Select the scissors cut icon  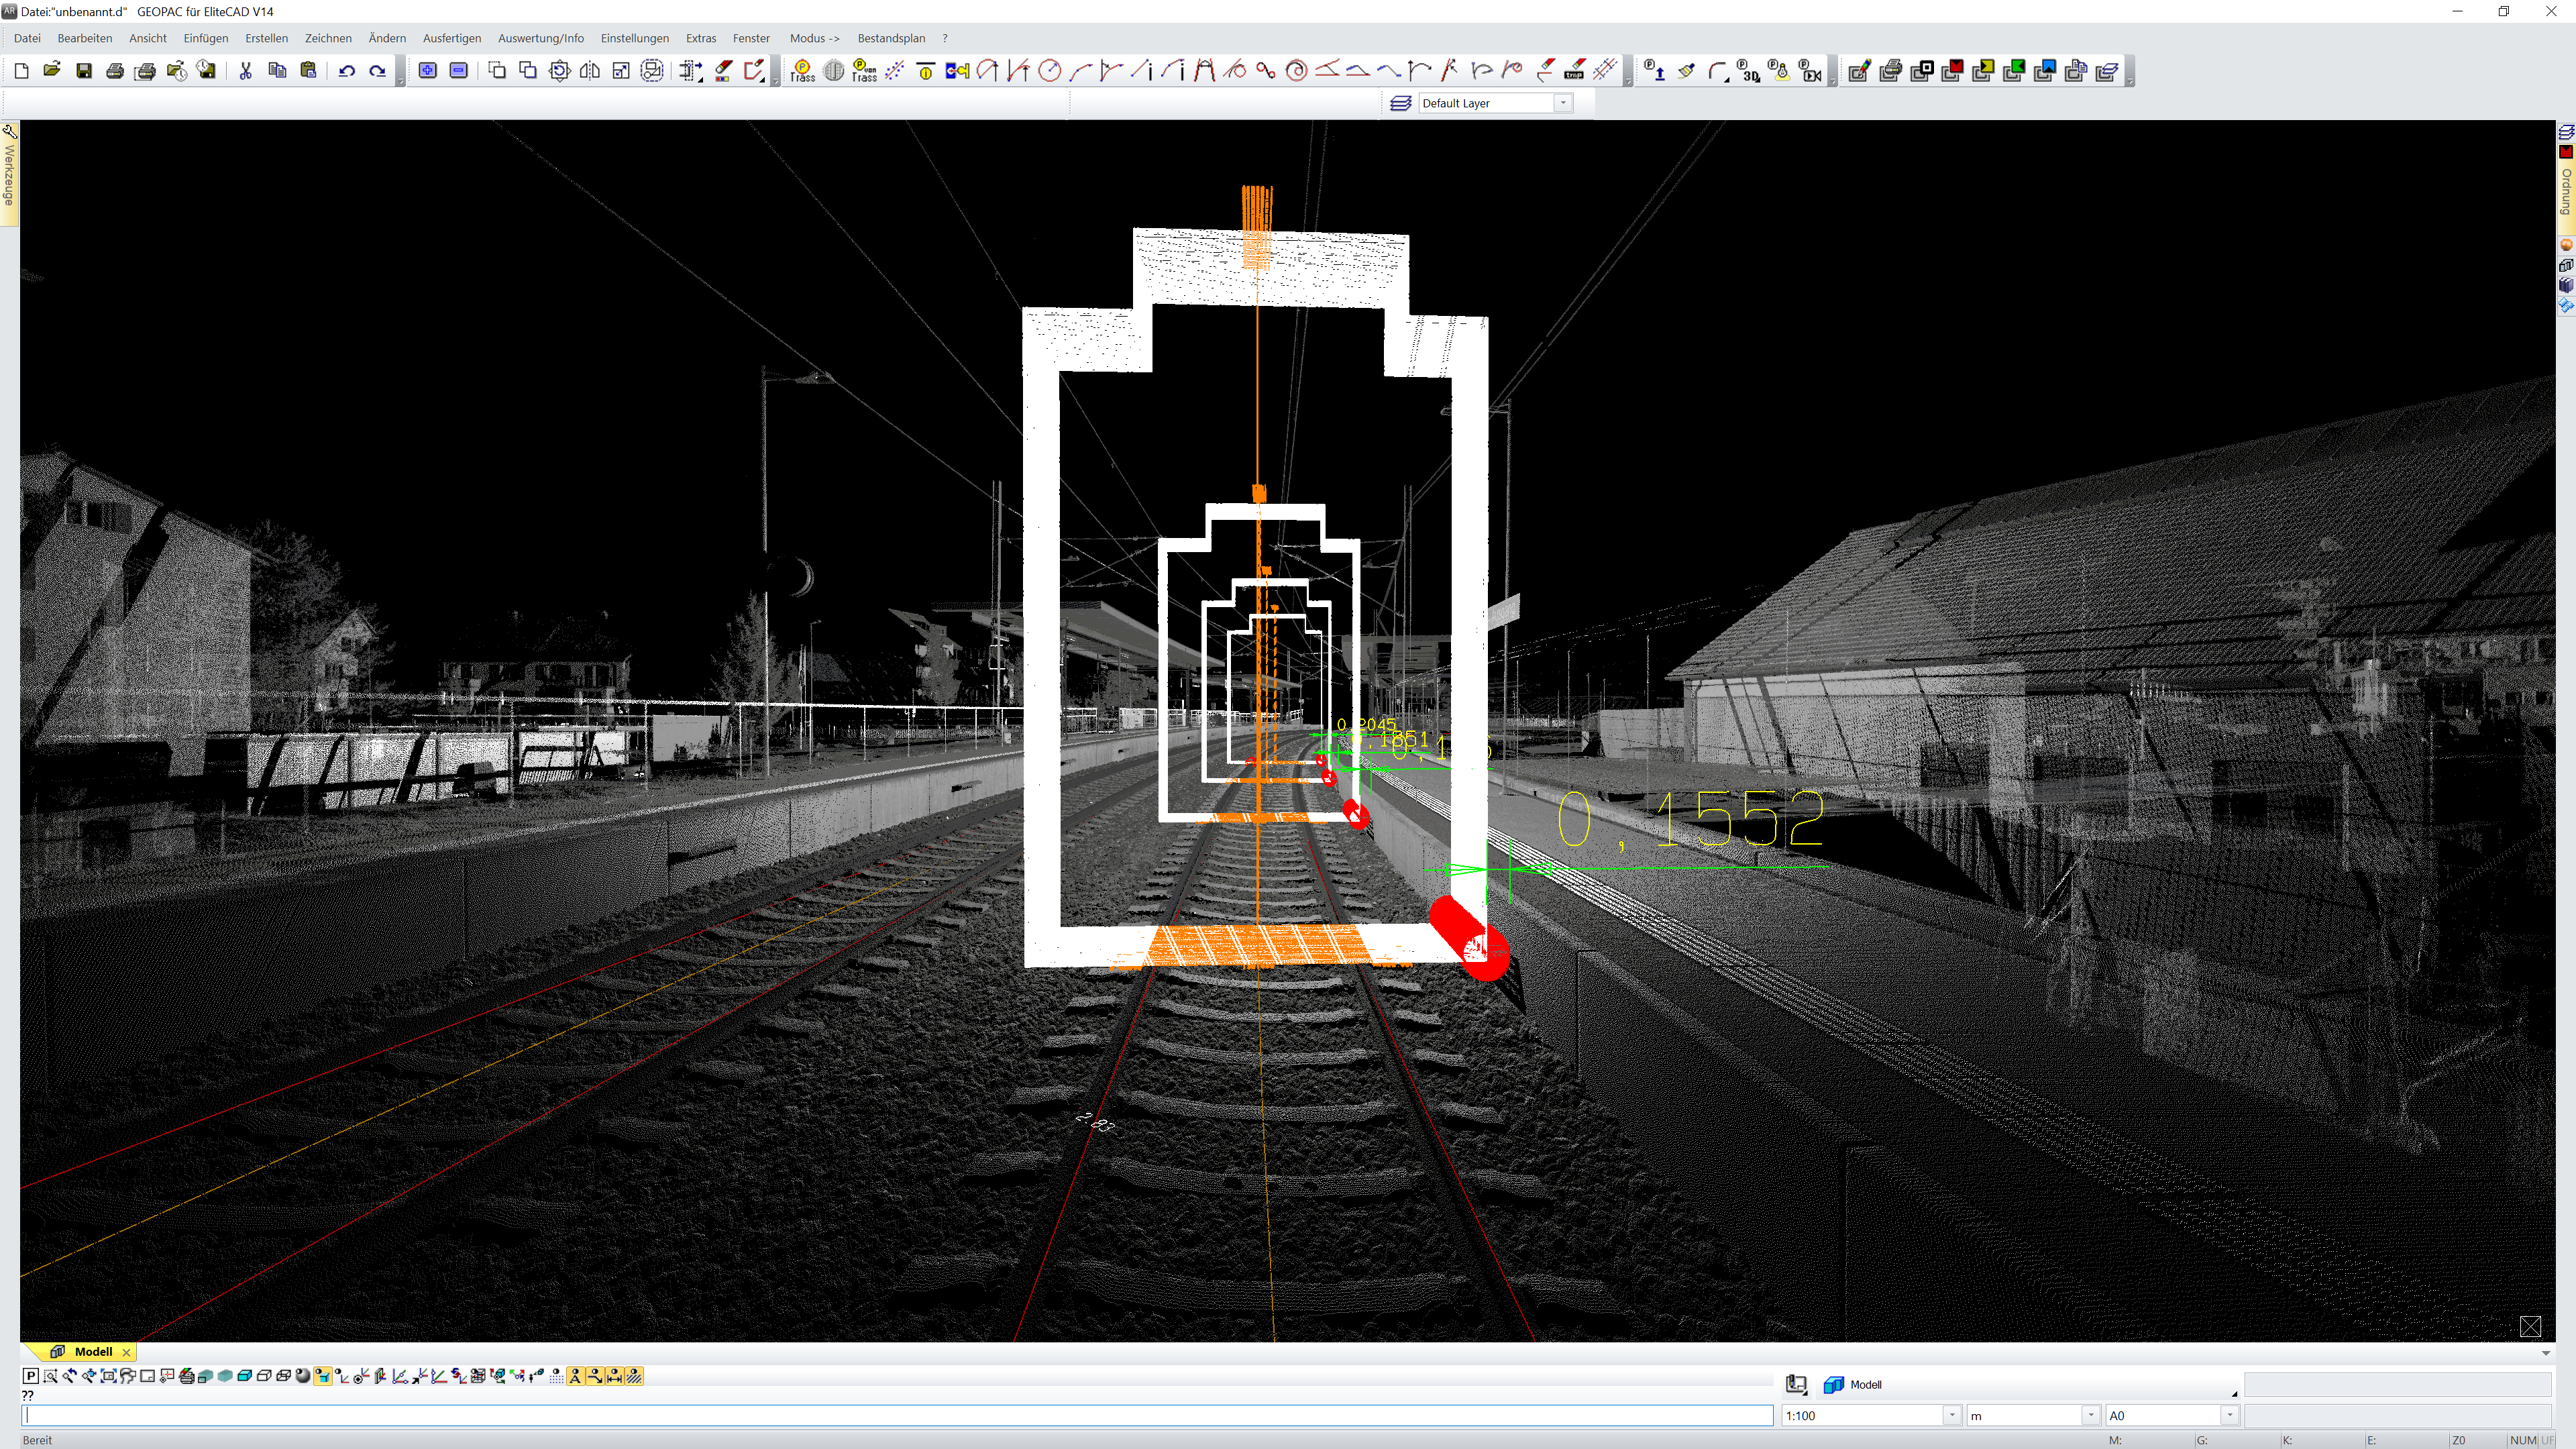tap(245, 71)
